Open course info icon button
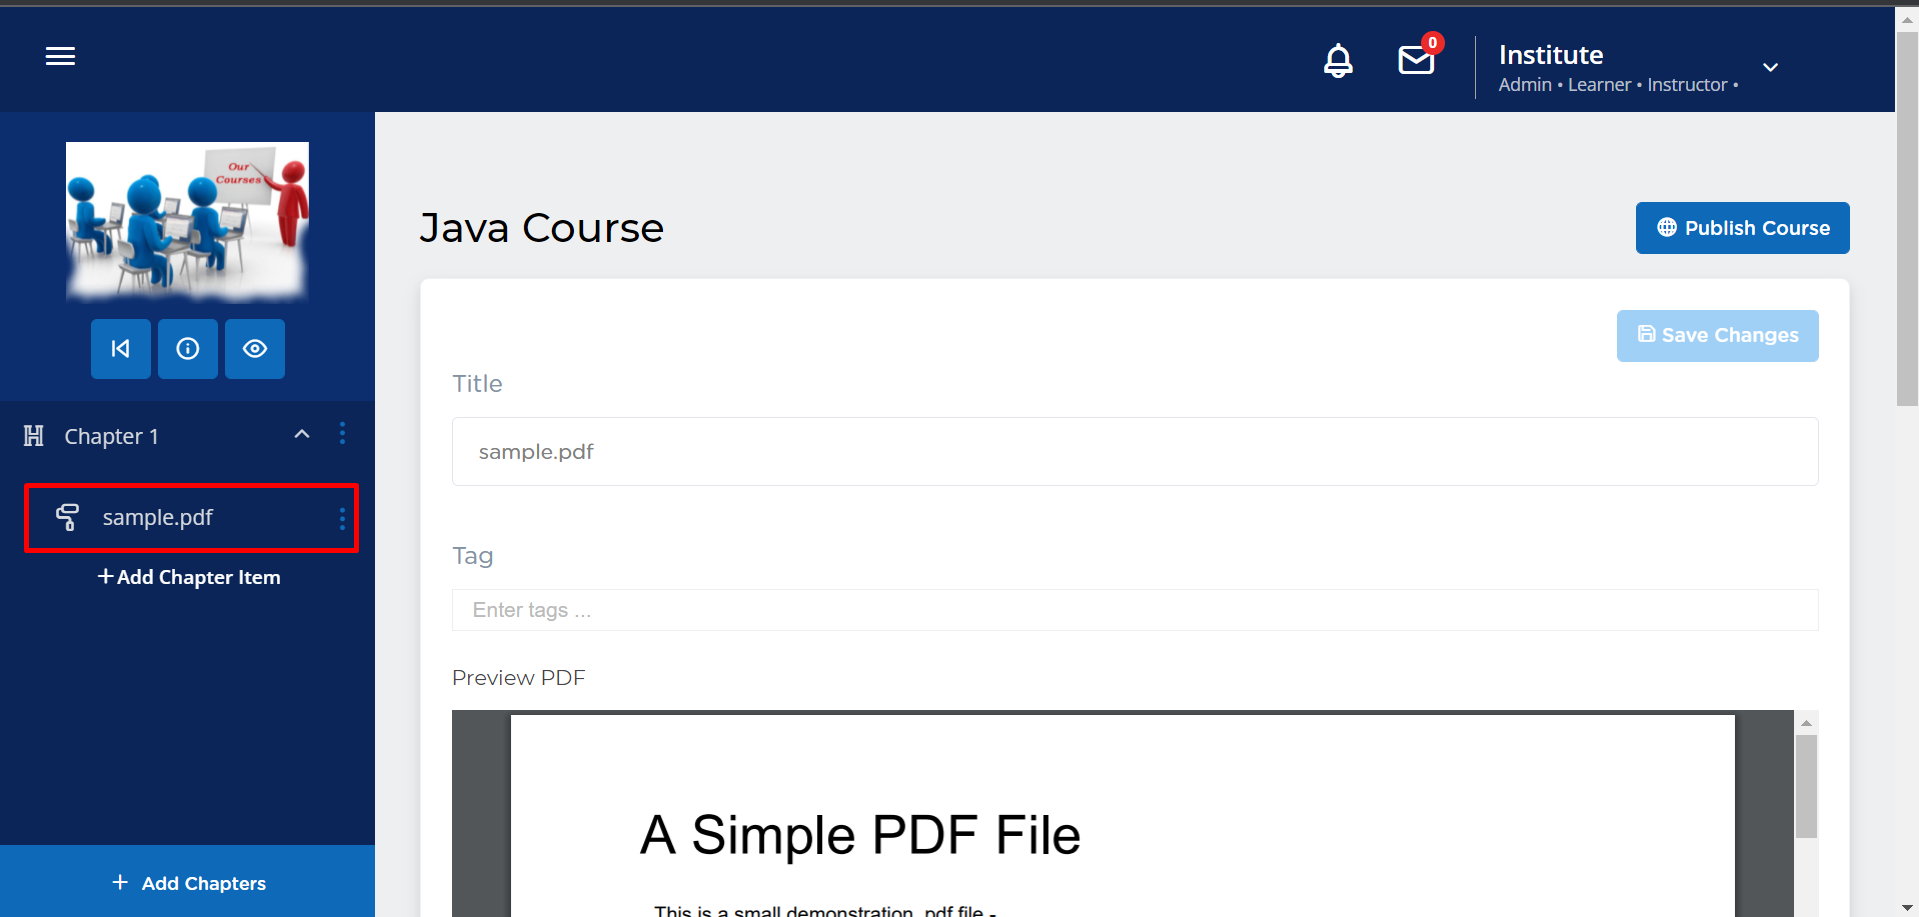1919x917 pixels. click(x=188, y=349)
